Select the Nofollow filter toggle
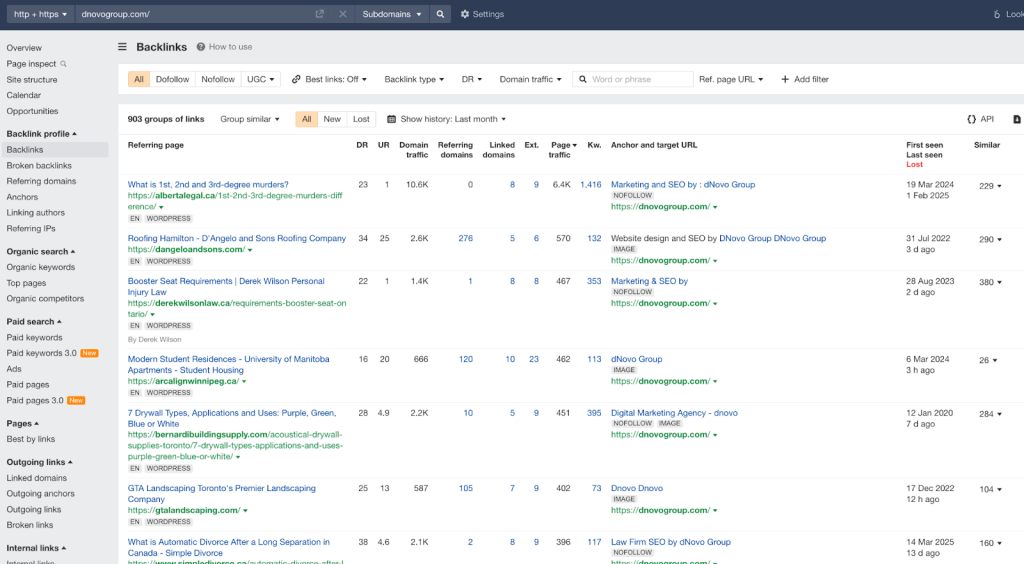The image size is (1024, 564). tap(218, 79)
